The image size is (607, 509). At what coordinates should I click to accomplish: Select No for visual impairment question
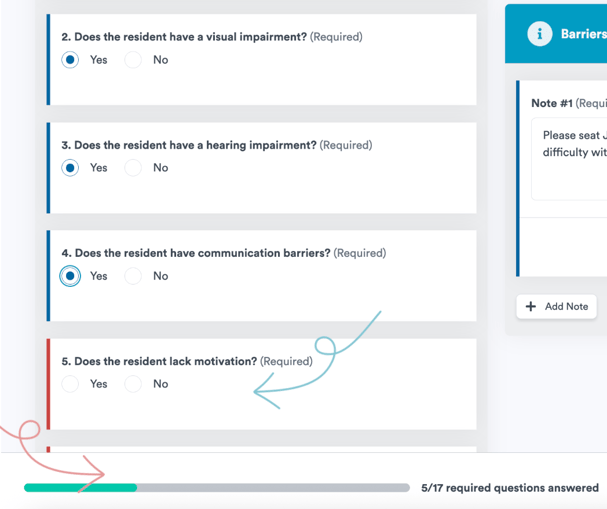click(133, 60)
